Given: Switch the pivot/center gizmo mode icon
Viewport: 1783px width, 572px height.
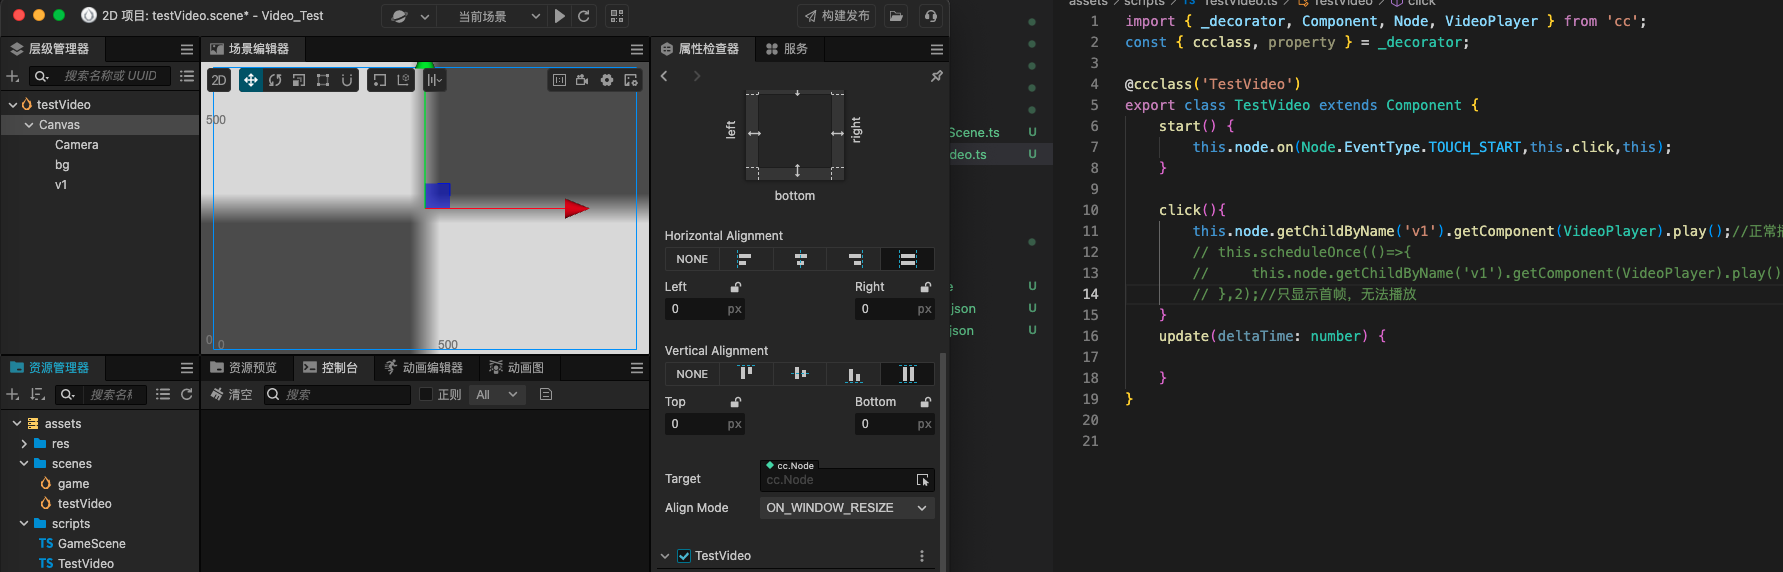Looking at the screenshot, I should (379, 80).
